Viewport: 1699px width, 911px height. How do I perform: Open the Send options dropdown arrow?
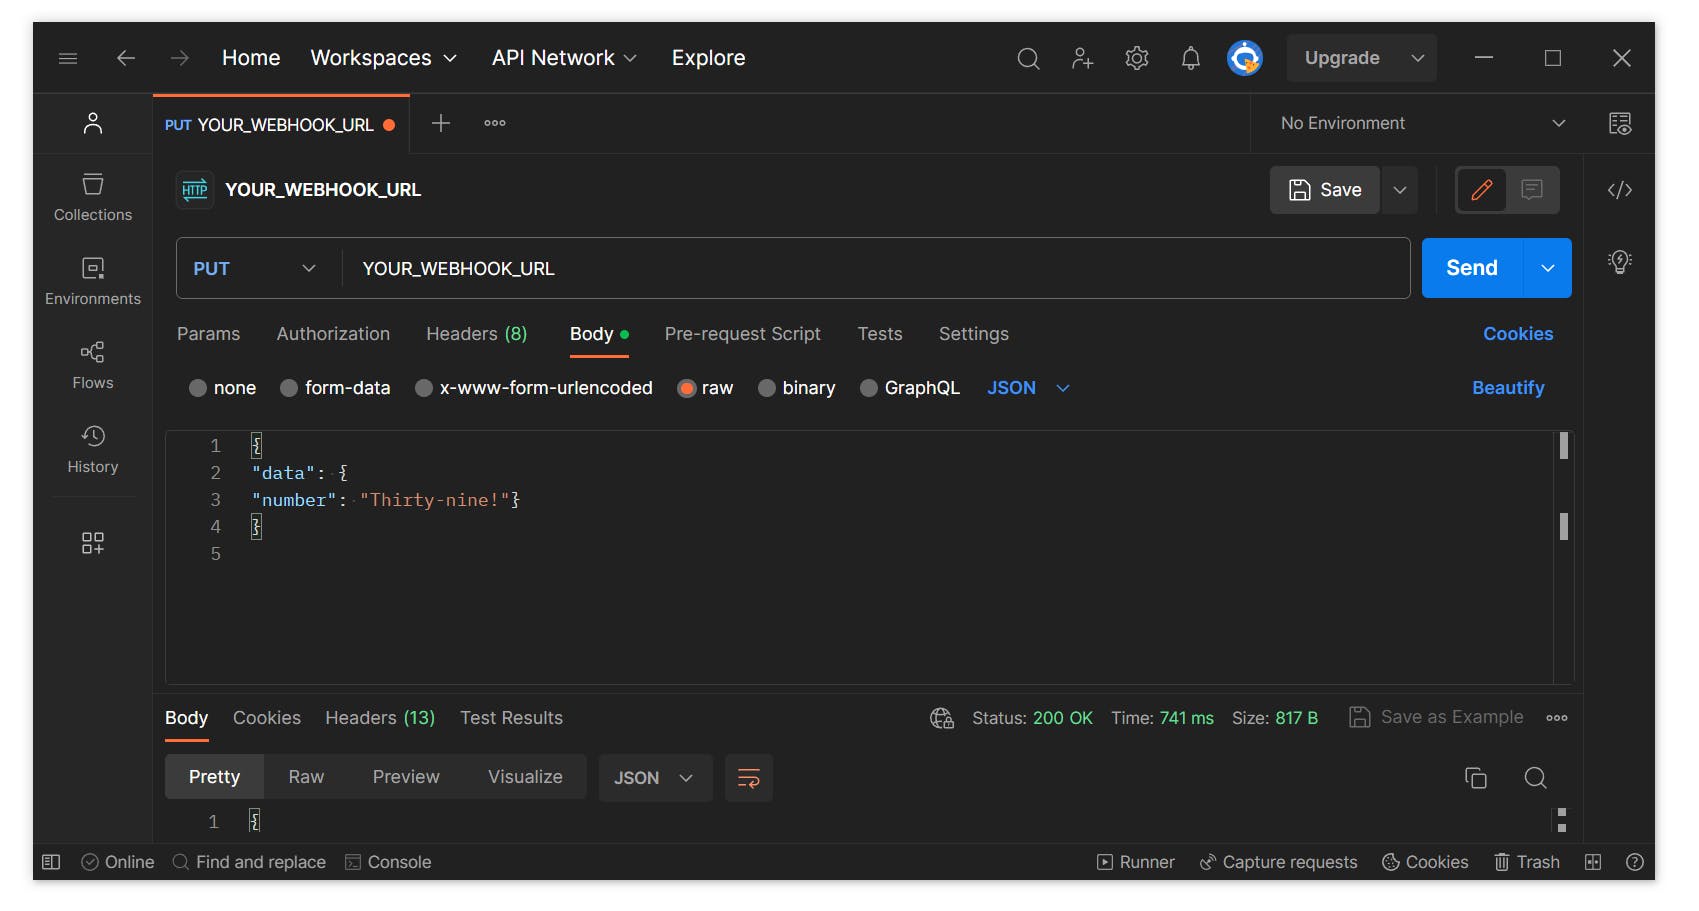(x=1548, y=268)
